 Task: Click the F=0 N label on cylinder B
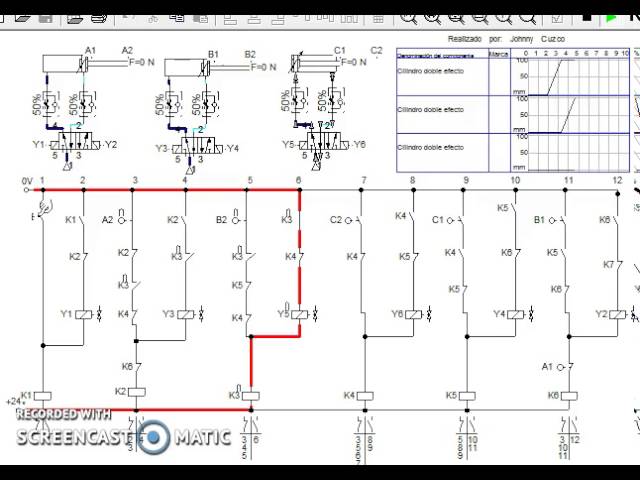point(264,67)
